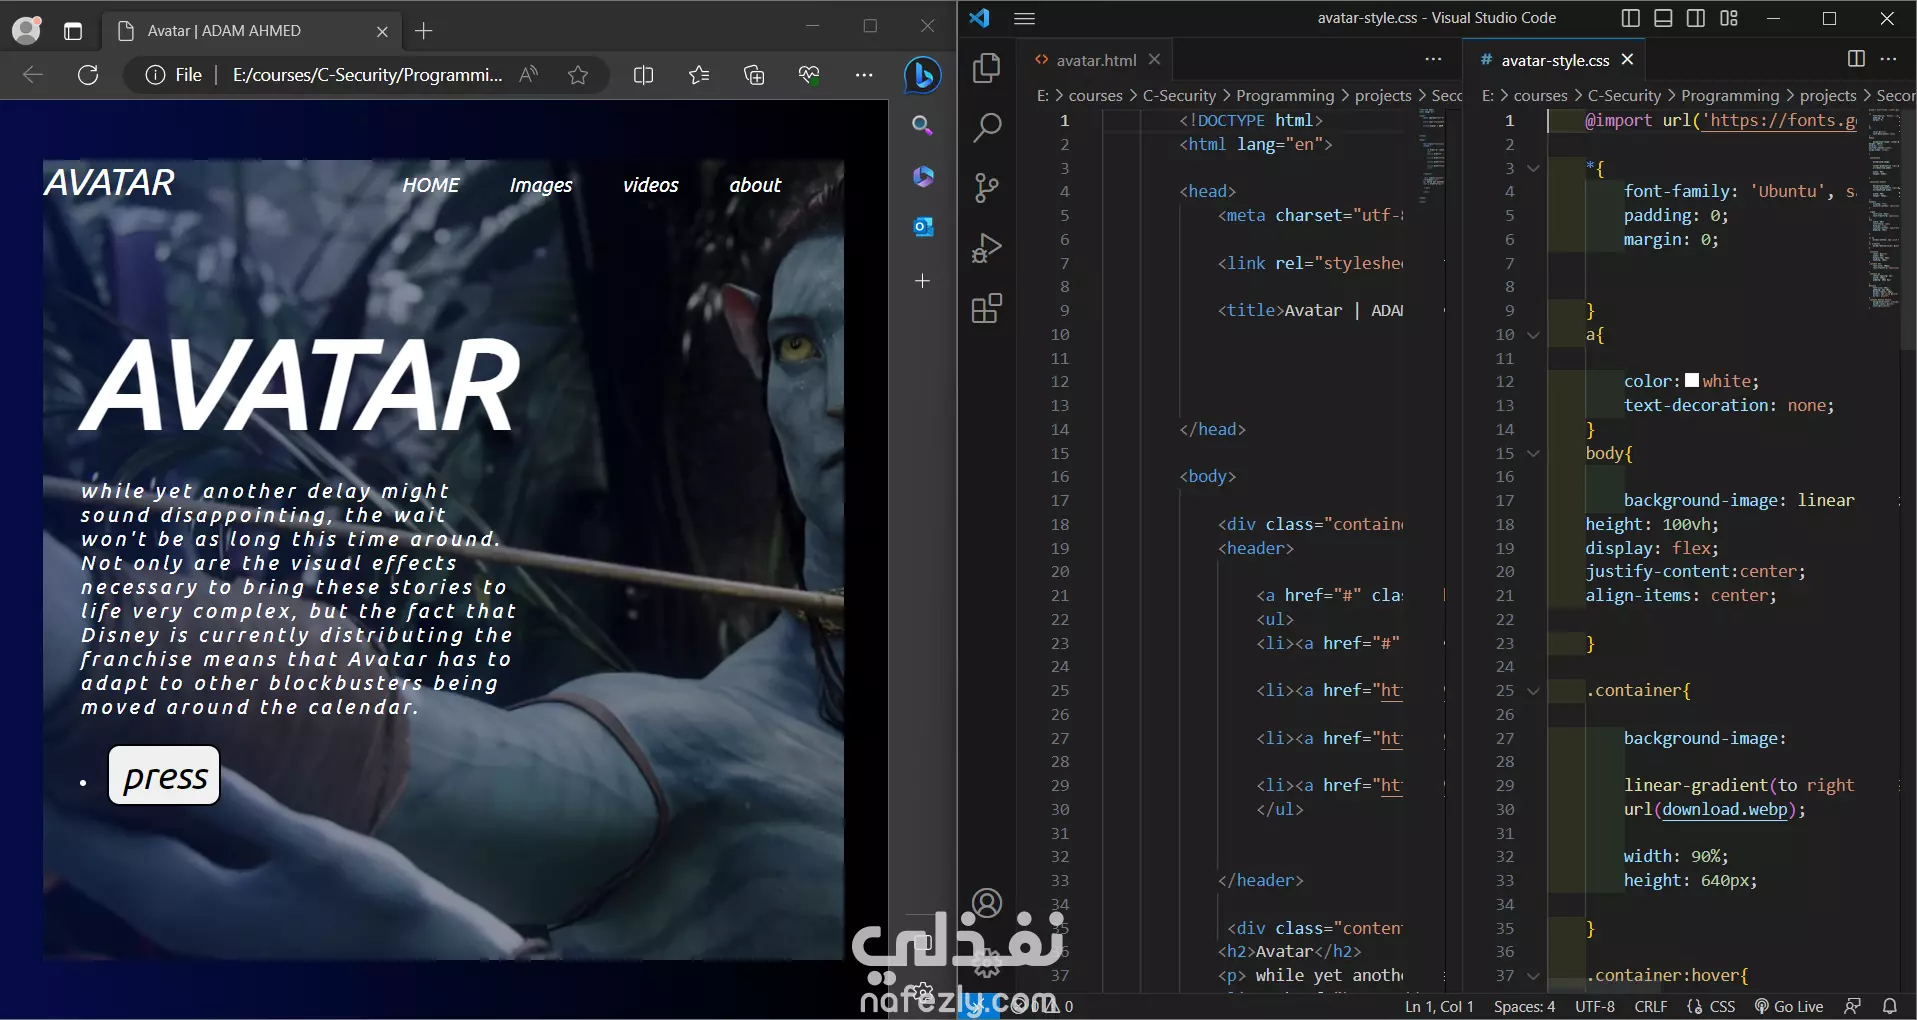Open the Images link on the Avatar page
1917x1020 pixels.
point(541,185)
